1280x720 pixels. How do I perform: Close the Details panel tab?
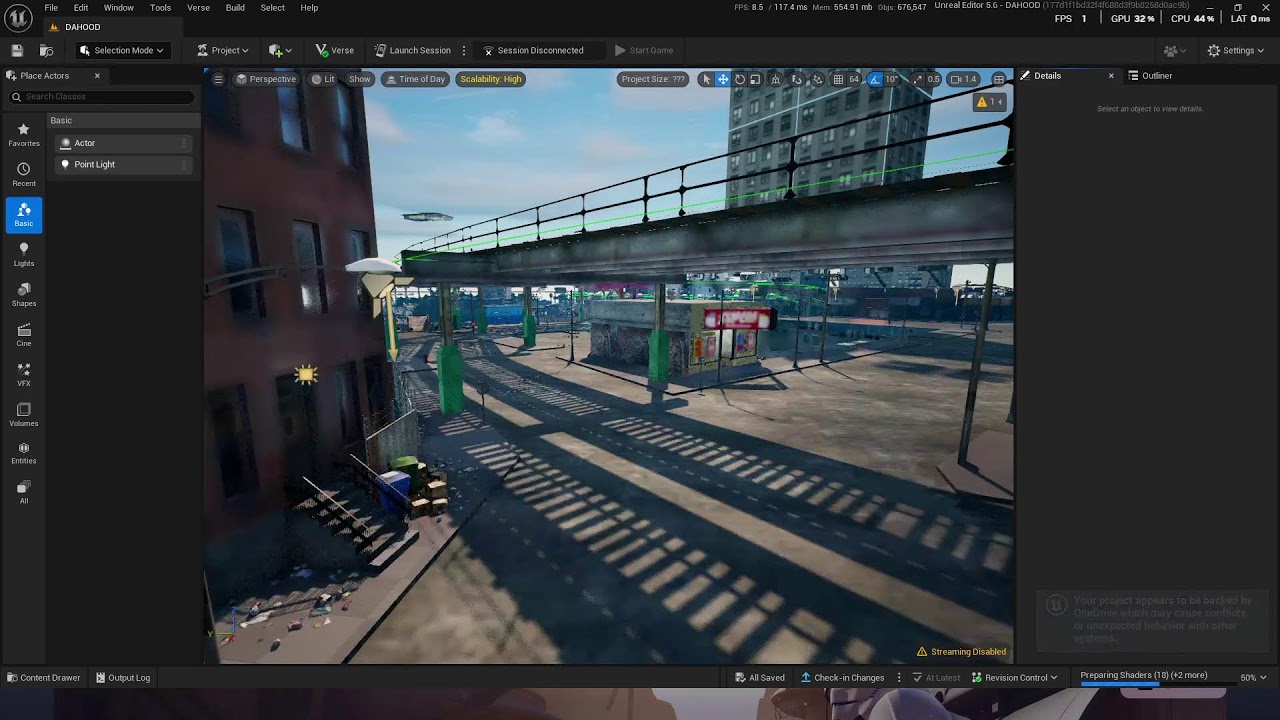[1110, 76]
